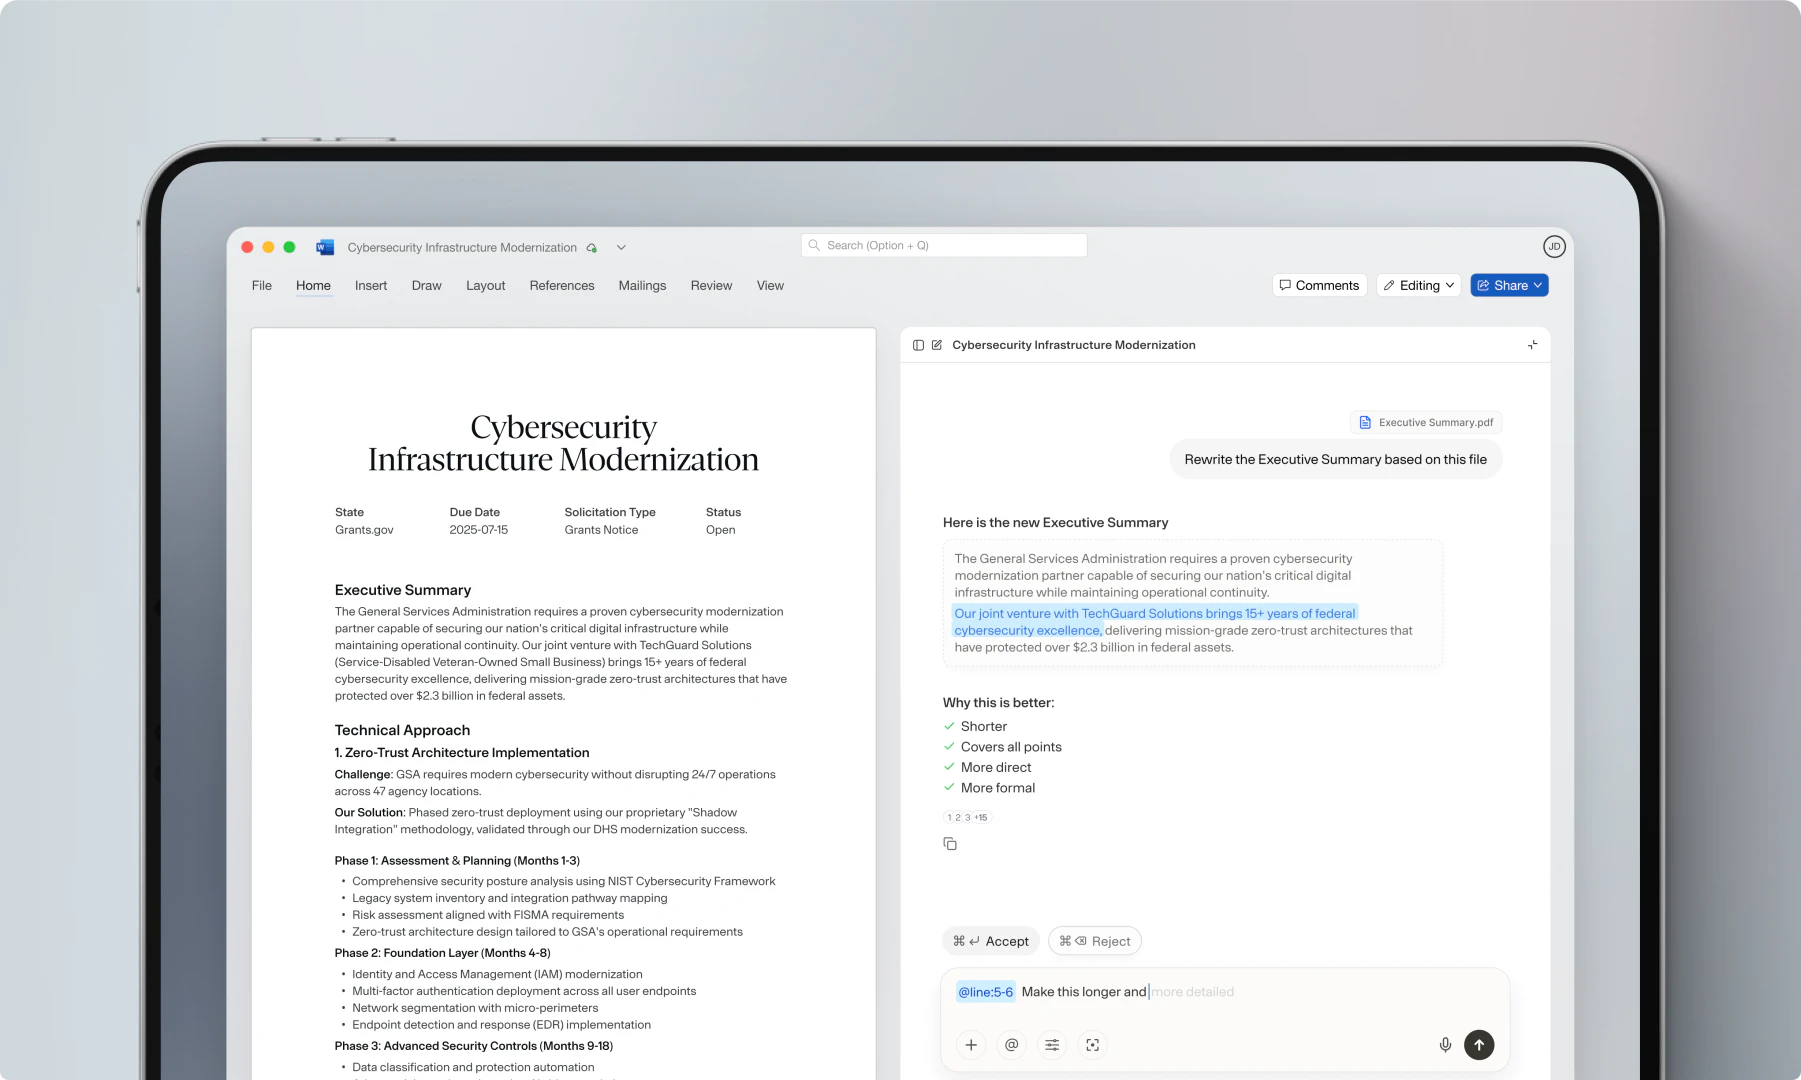Click the microphone voice input icon
The width and height of the screenshot is (1801, 1080).
[1445, 1045]
